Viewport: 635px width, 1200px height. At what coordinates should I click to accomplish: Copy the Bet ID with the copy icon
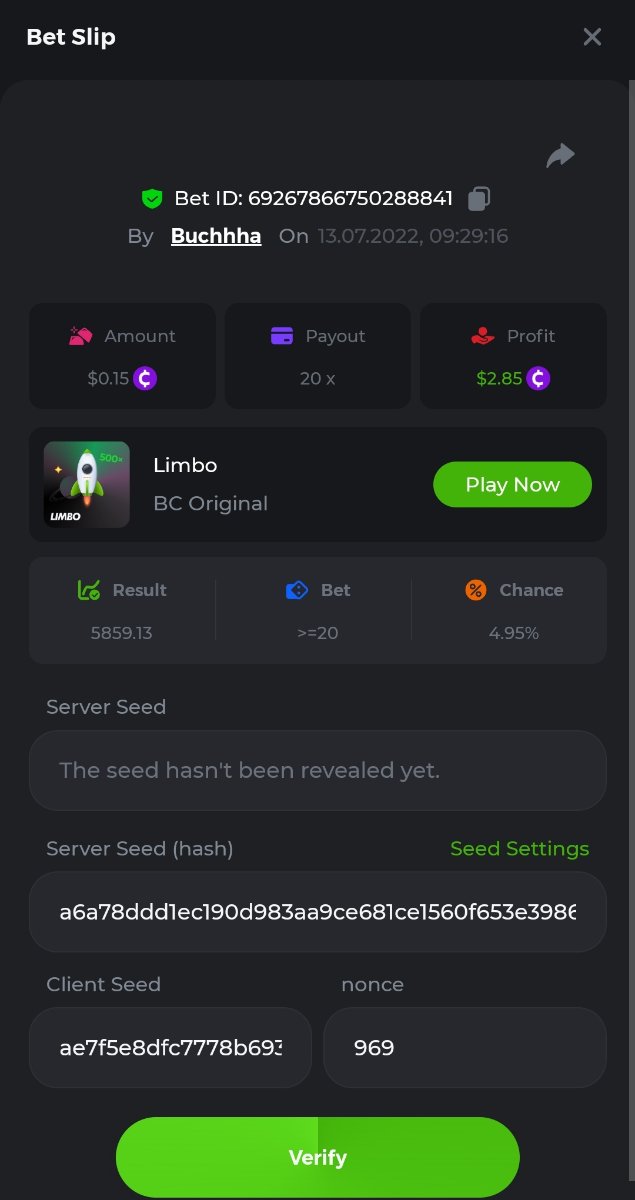tap(479, 198)
